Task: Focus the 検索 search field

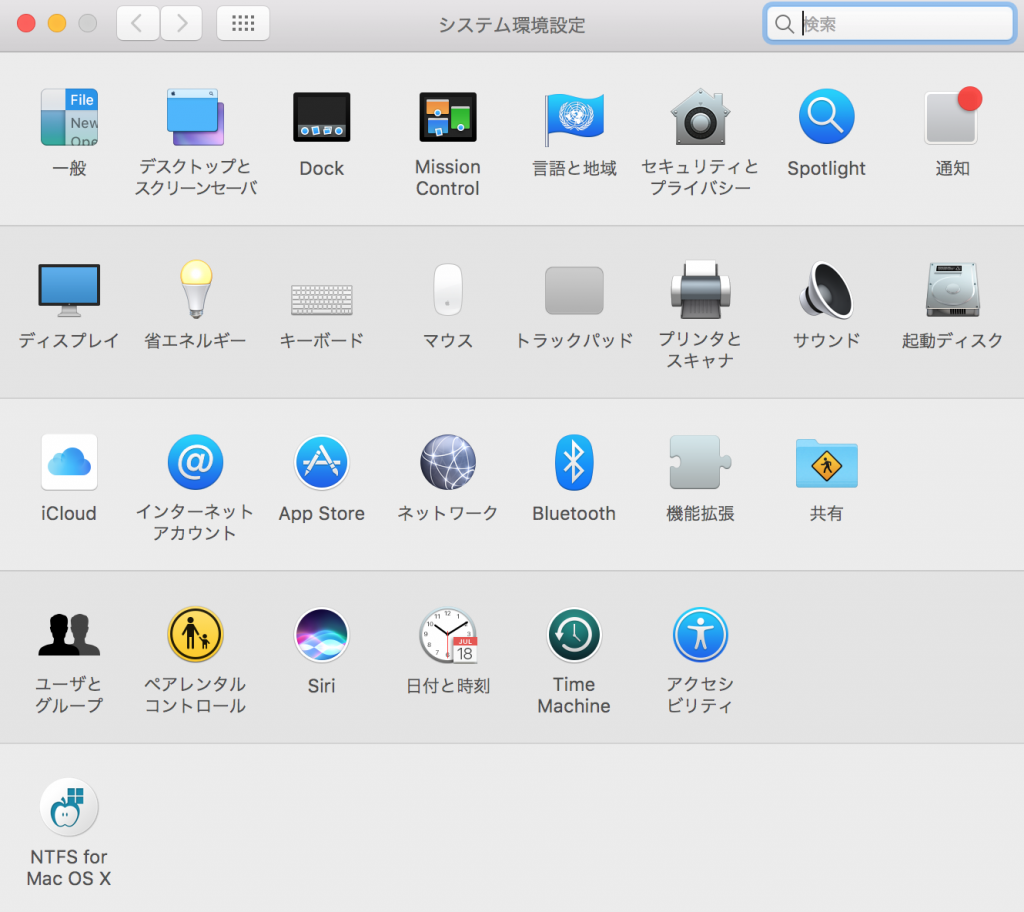Action: (889, 24)
